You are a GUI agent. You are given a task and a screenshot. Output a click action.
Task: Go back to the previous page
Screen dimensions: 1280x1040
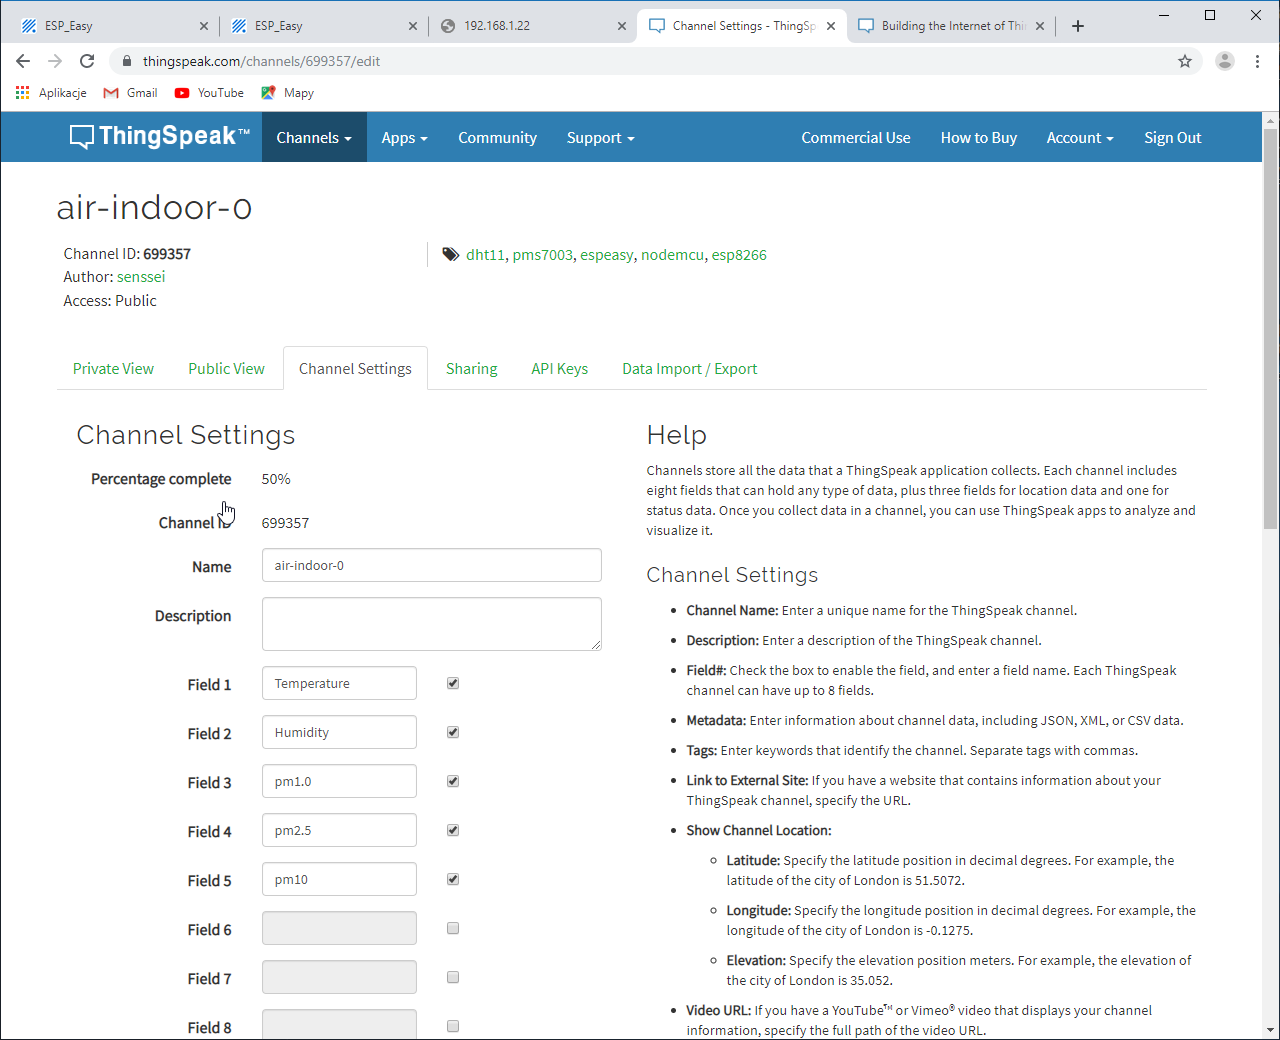click(x=23, y=61)
